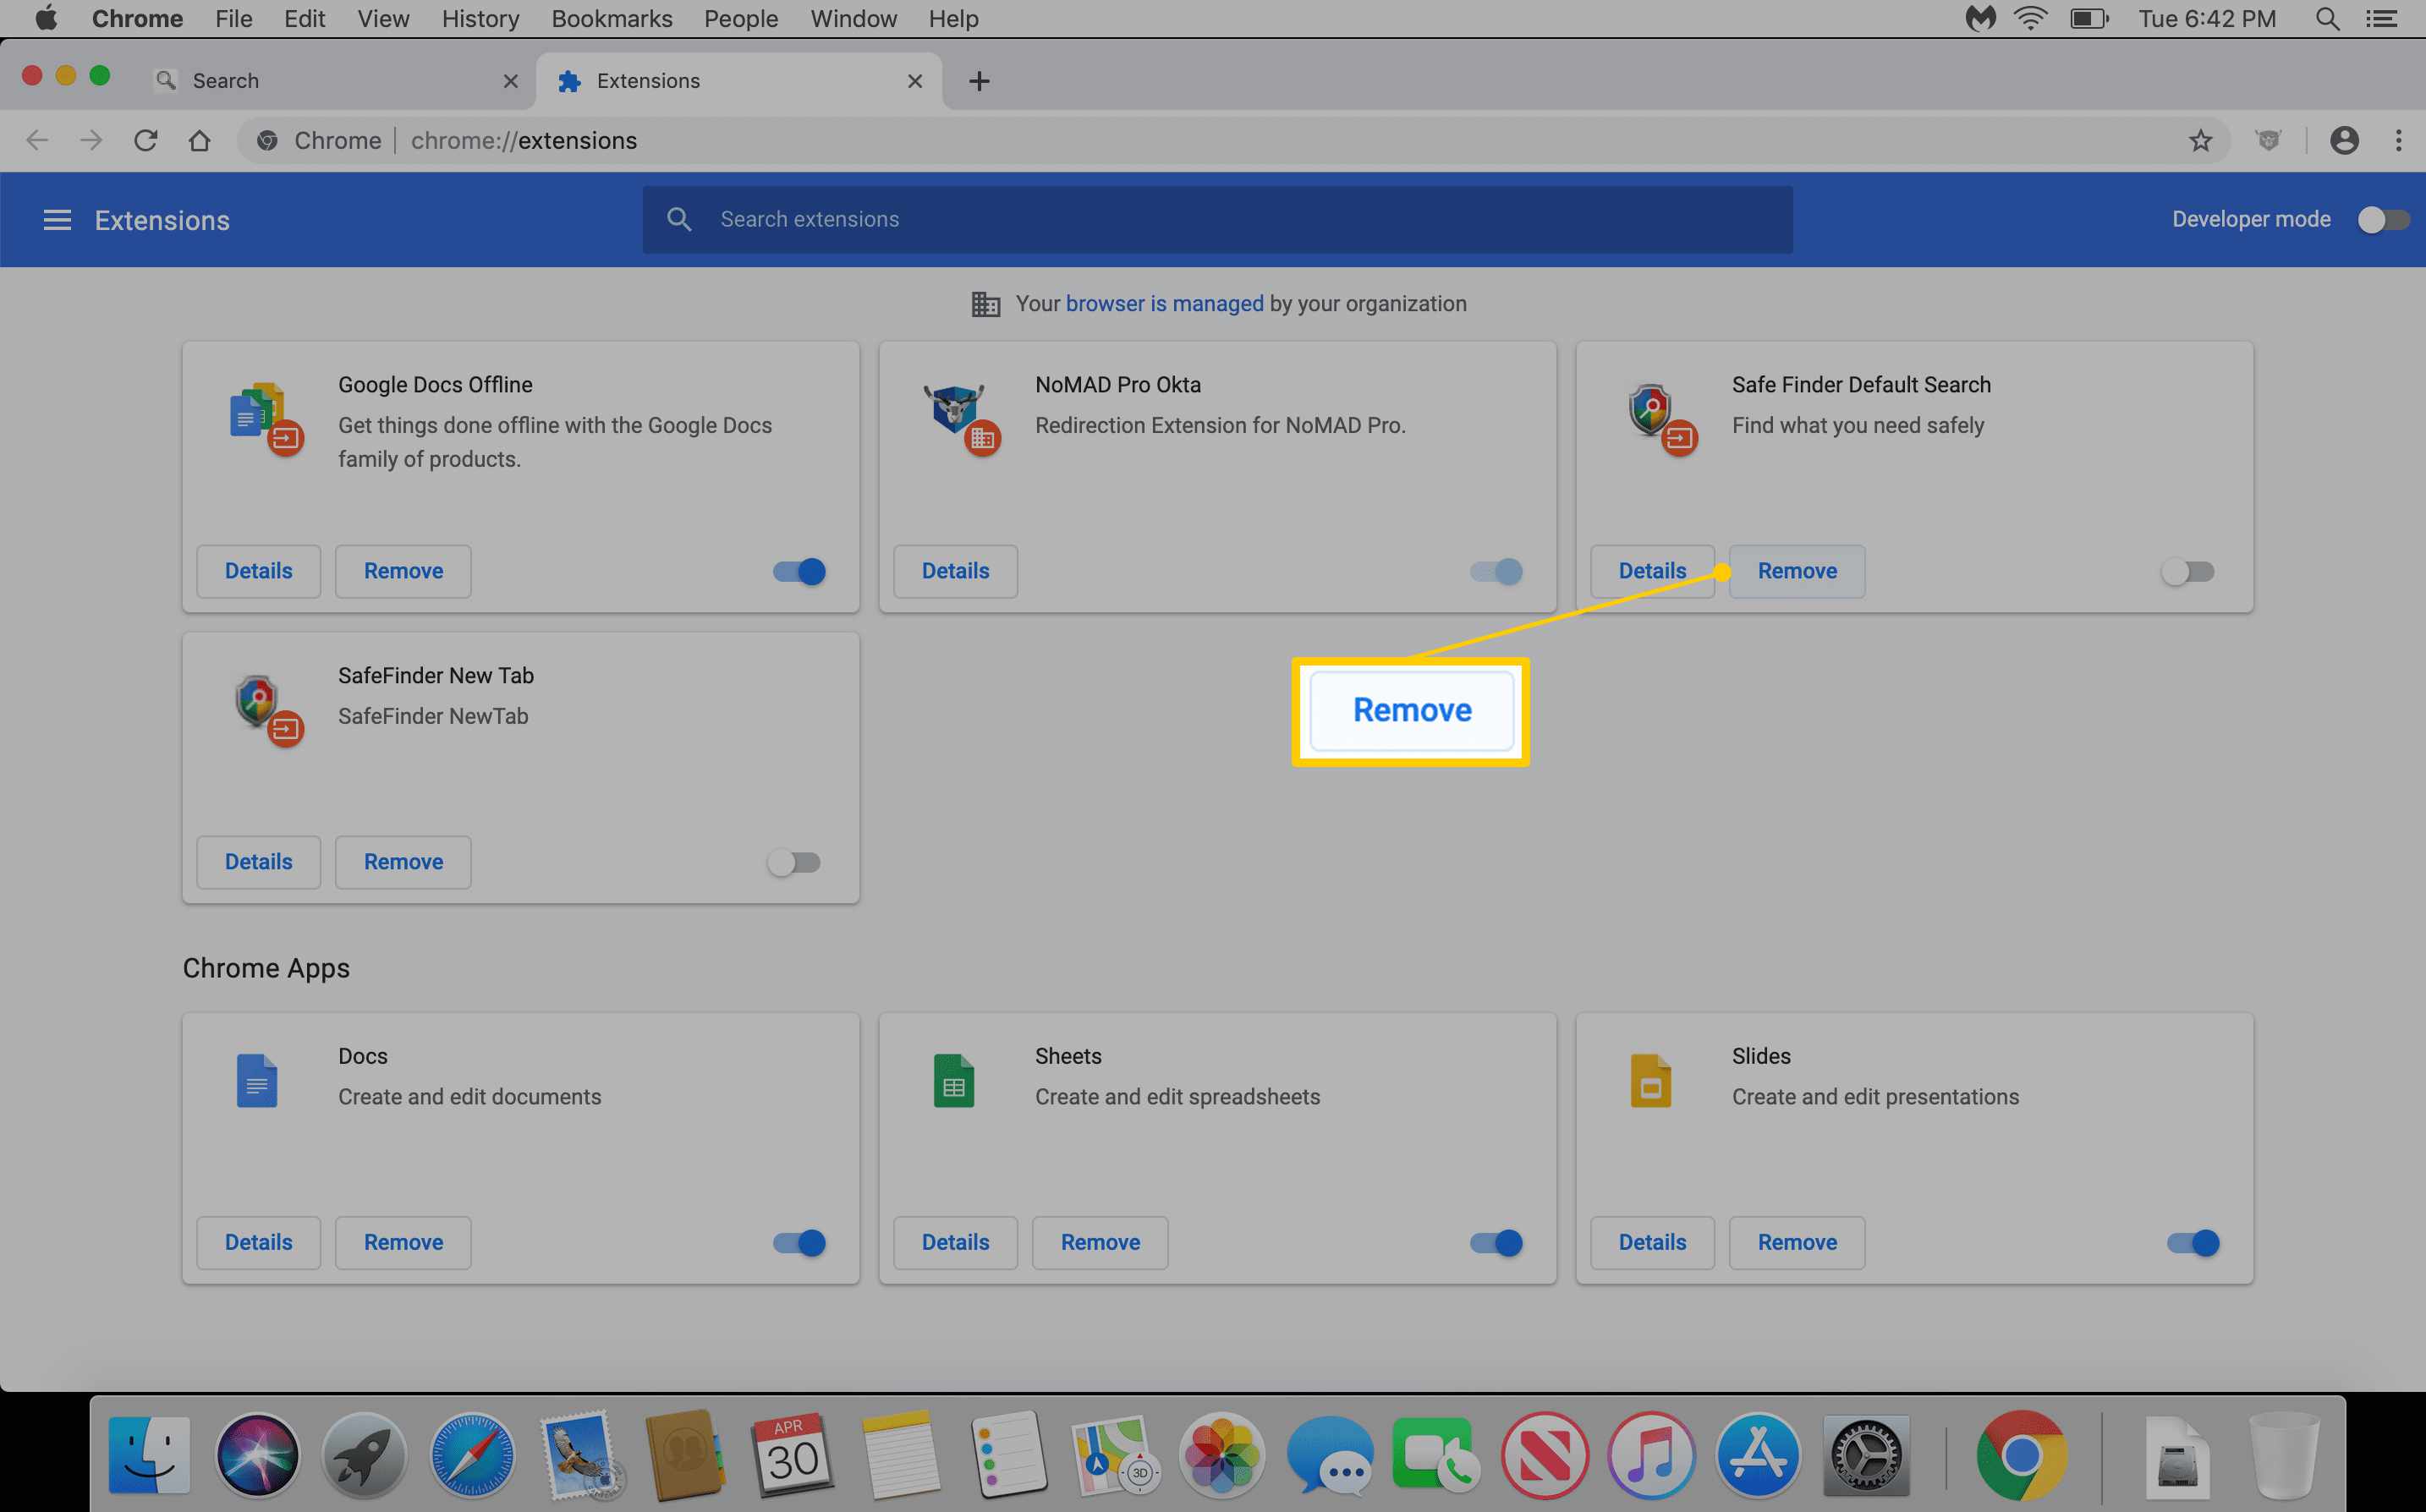Click the highlighted Remove button overlay
The width and height of the screenshot is (2426, 1512).
(1411, 709)
